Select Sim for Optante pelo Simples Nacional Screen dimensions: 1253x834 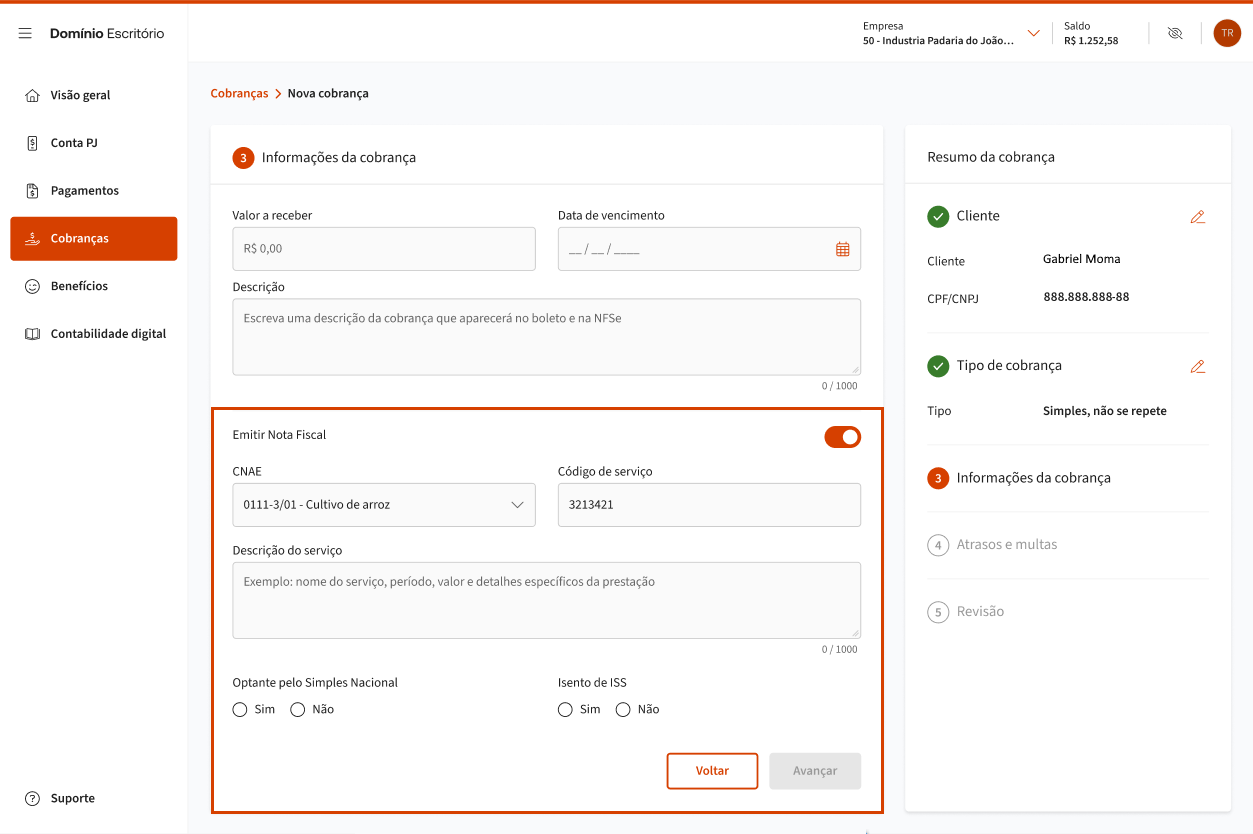[x=240, y=709]
